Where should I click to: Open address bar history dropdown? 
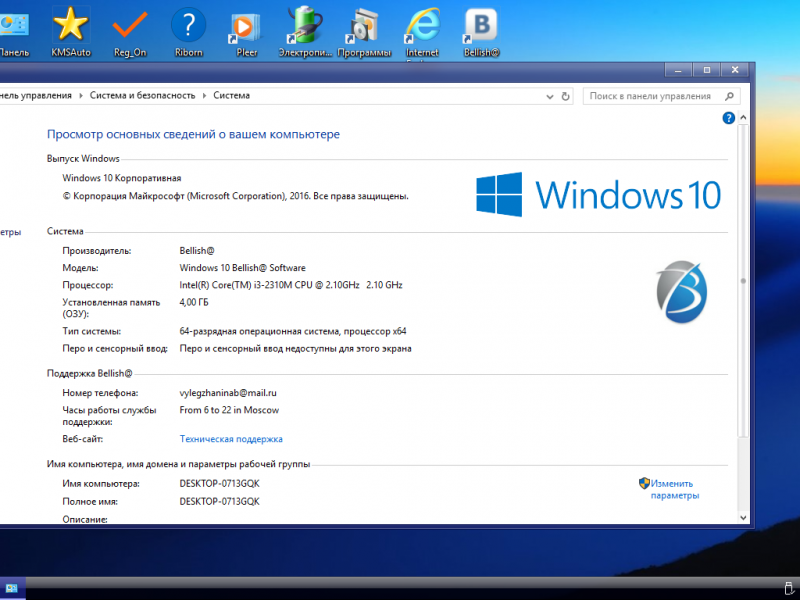coord(549,96)
